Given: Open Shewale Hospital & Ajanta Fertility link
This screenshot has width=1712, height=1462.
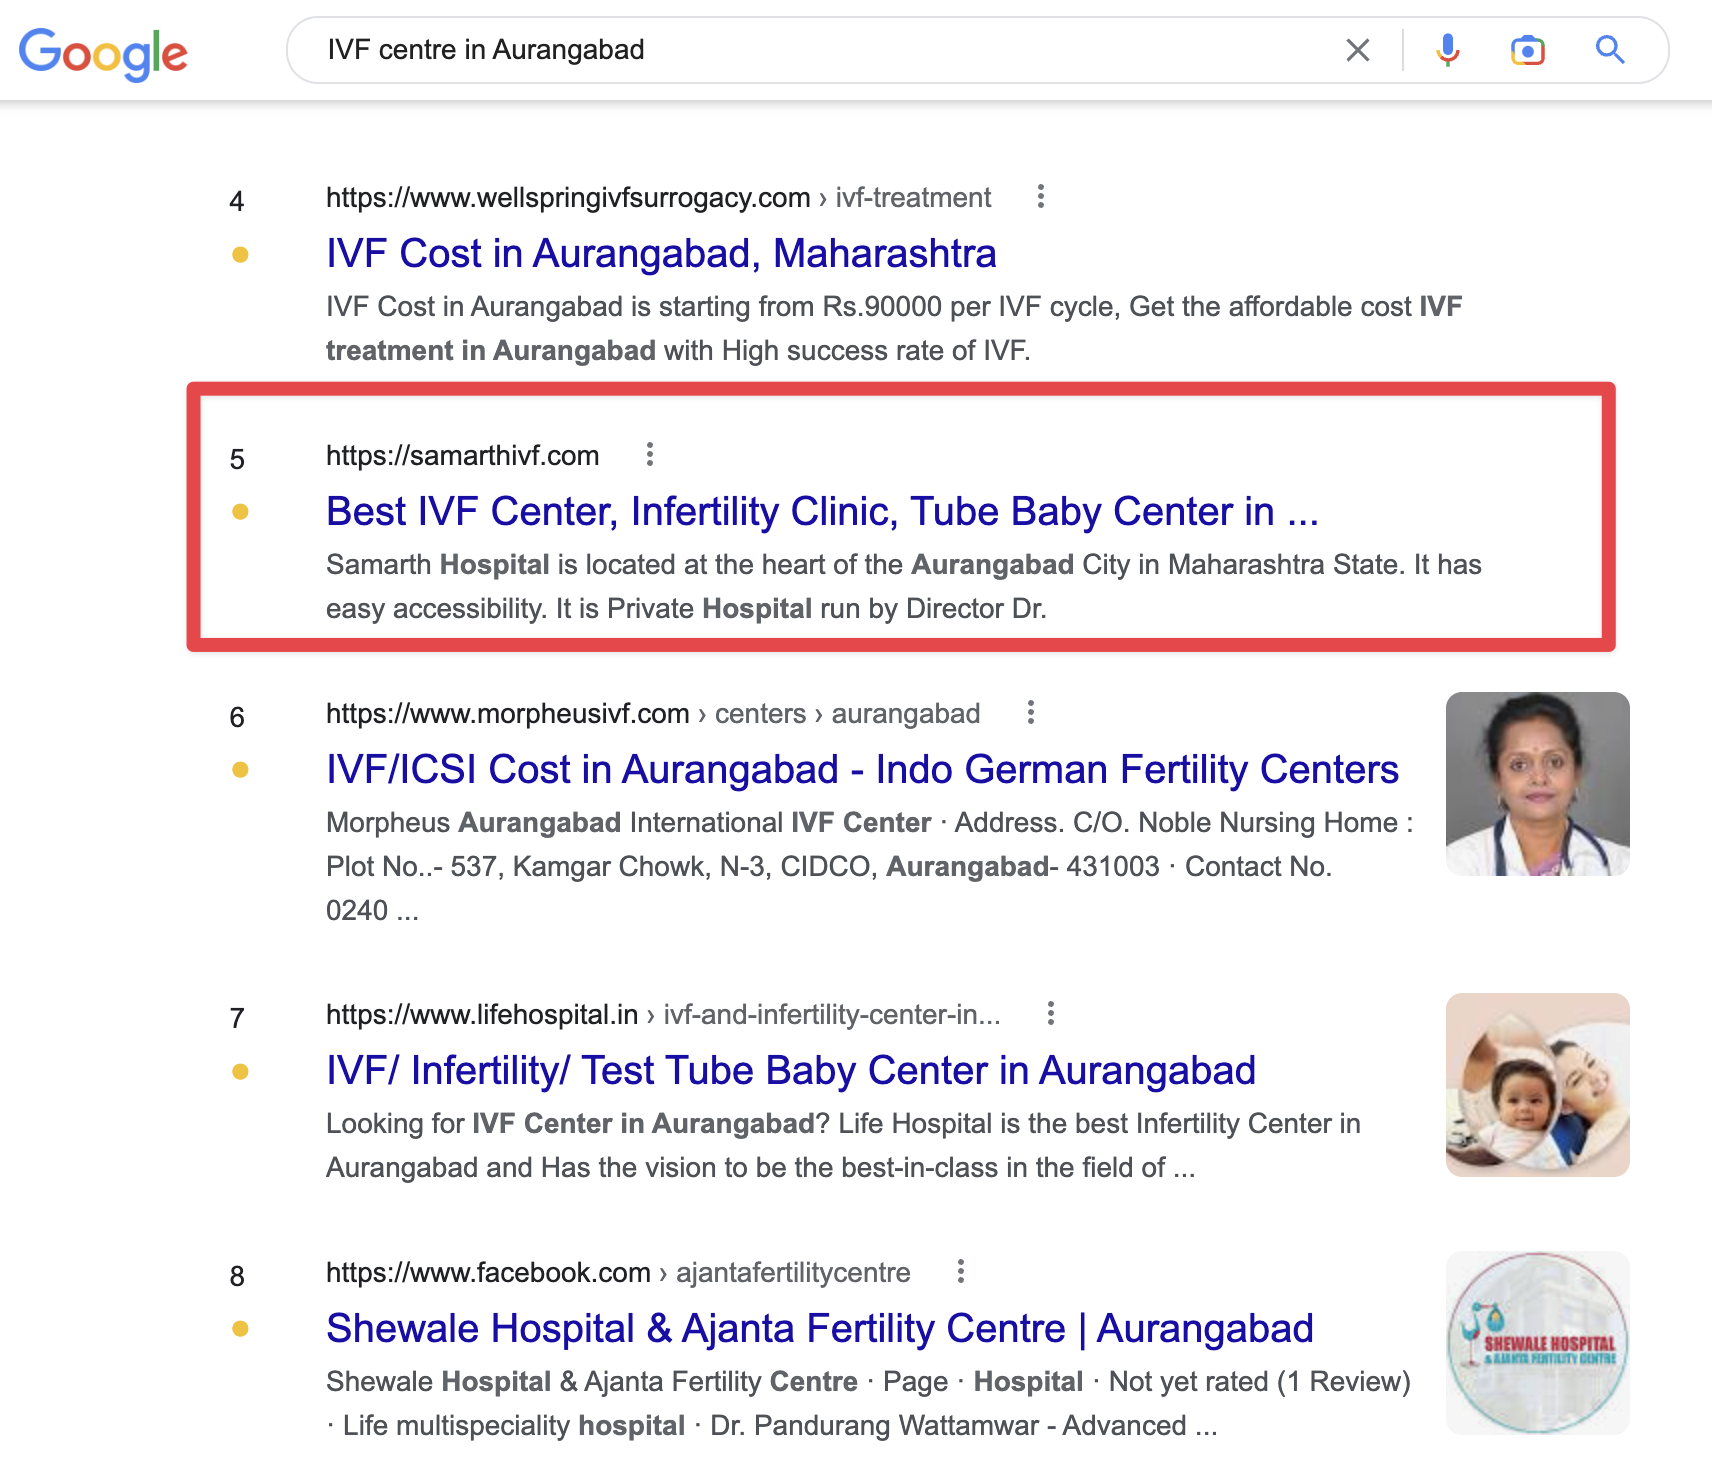Looking at the screenshot, I should pos(819,1329).
